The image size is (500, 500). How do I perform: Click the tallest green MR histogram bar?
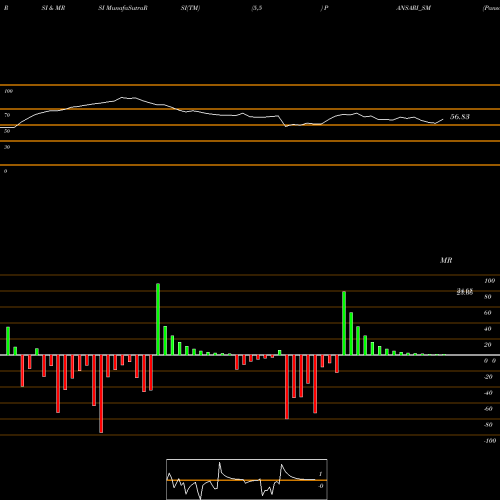[x=158, y=319]
